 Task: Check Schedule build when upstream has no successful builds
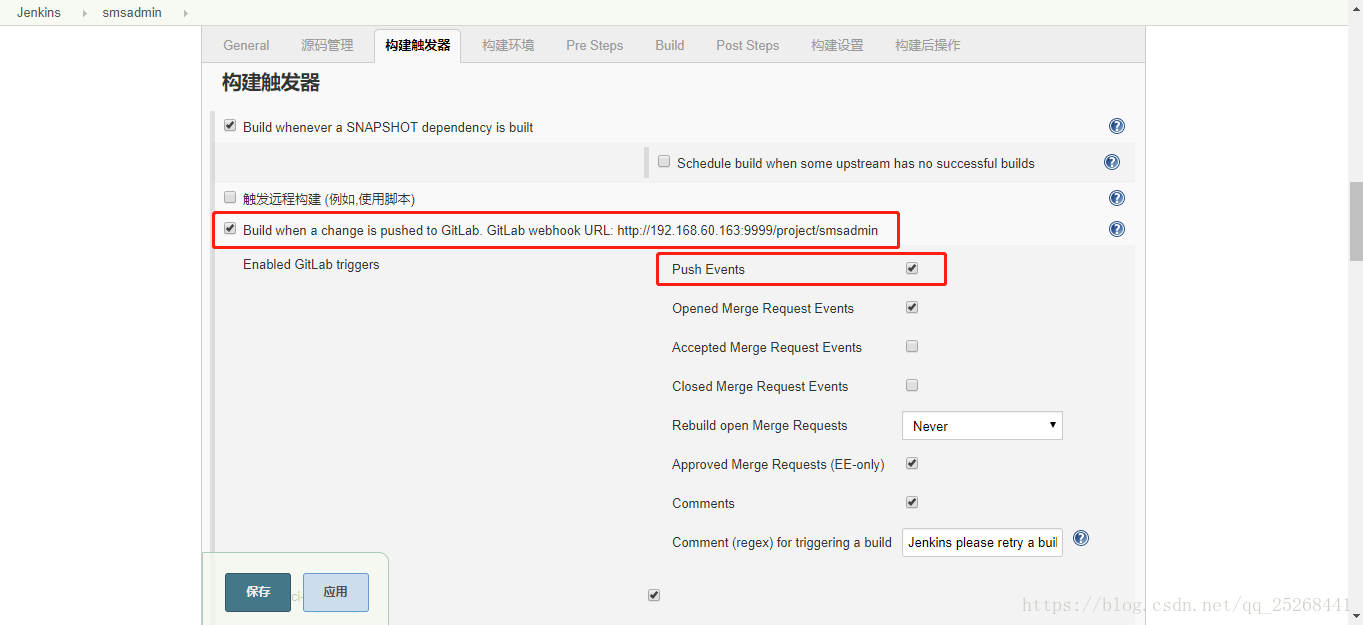tap(664, 161)
